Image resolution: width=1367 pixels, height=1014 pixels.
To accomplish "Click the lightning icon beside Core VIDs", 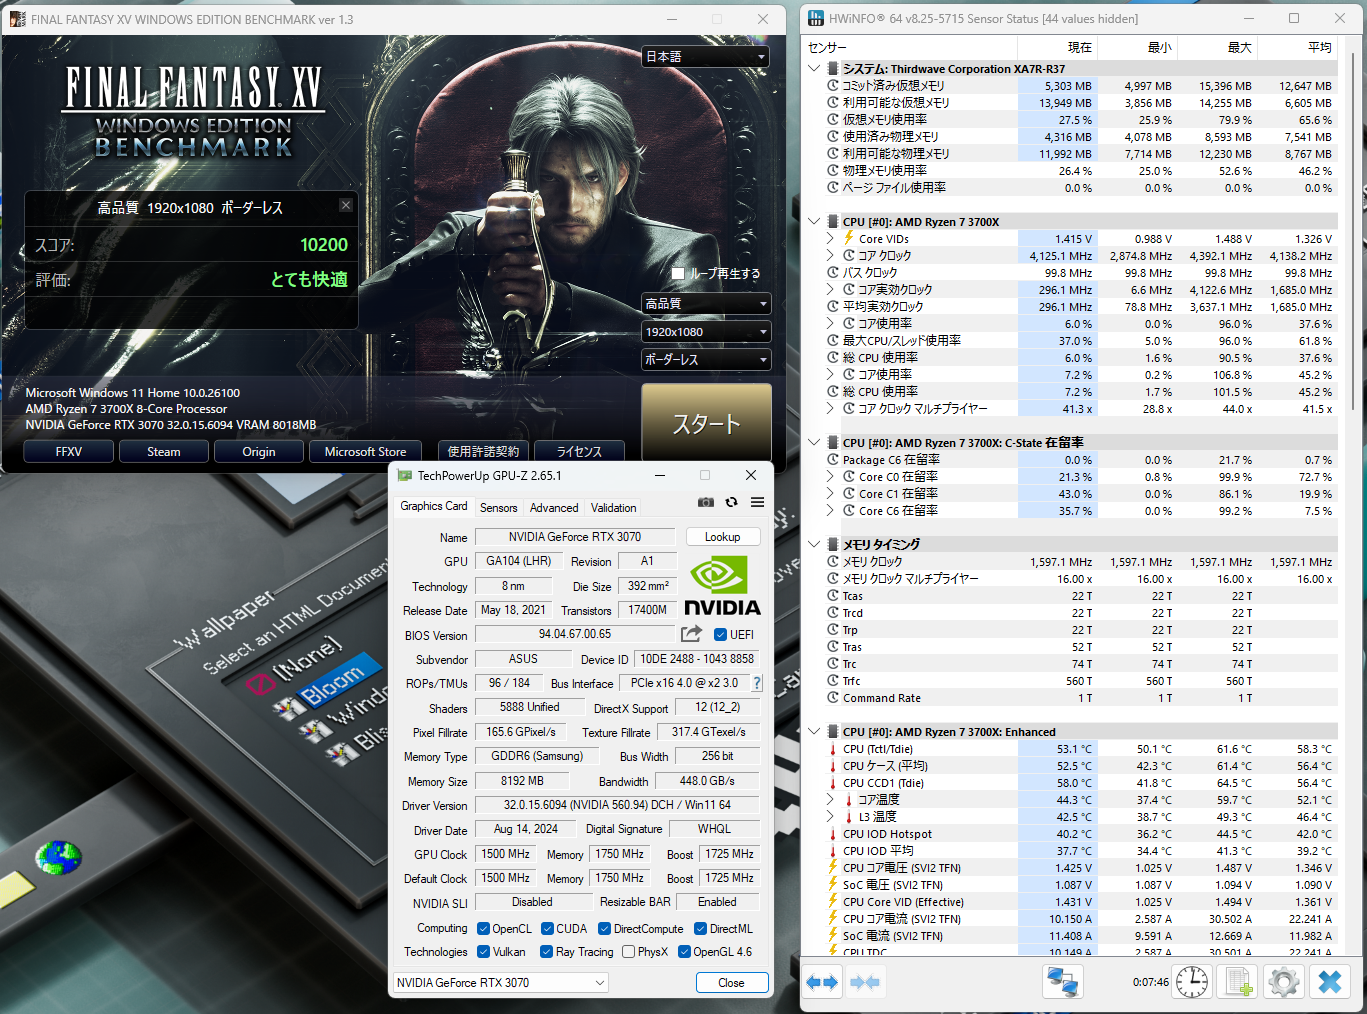I will (x=849, y=238).
